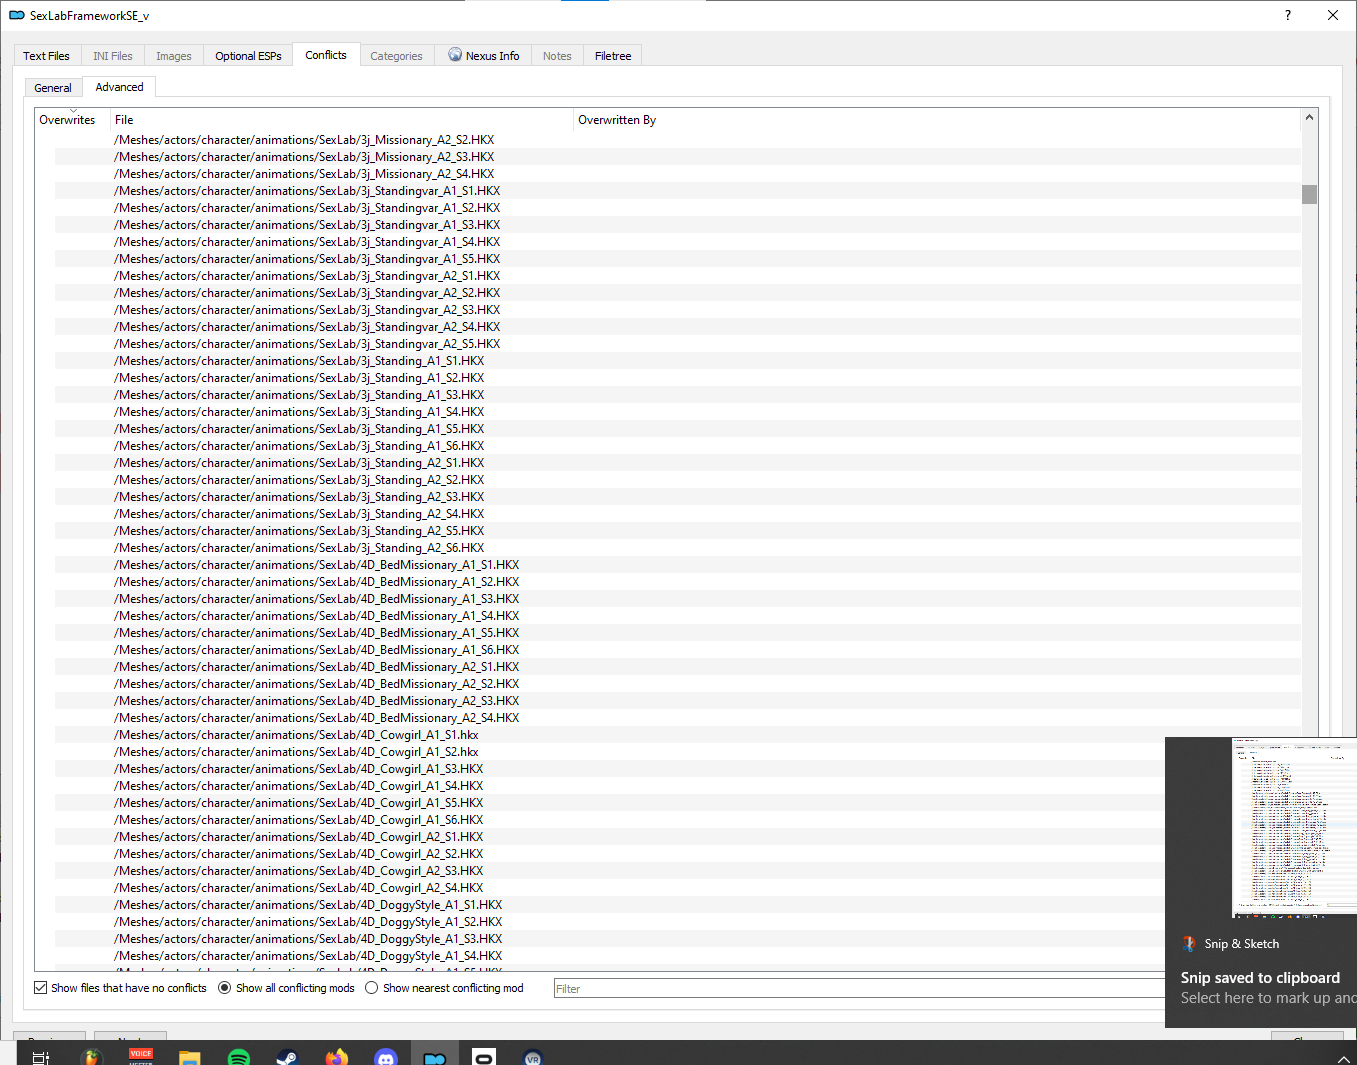Click into the Filter text field

point(860,989)
